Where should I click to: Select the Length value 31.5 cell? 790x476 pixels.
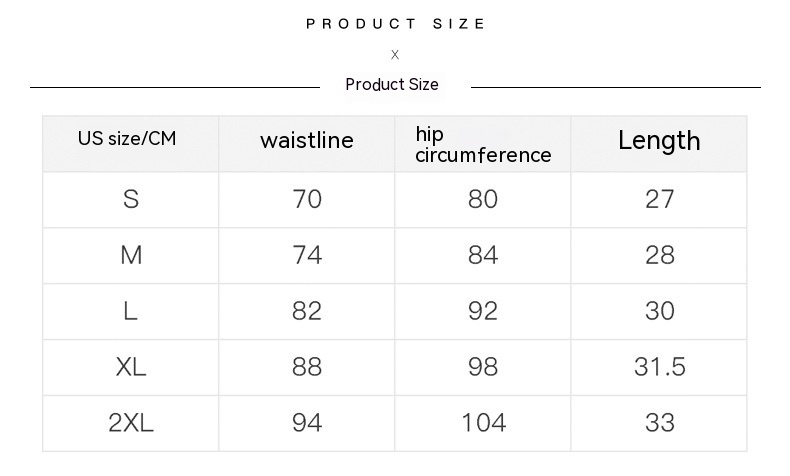tap(660, 367)
